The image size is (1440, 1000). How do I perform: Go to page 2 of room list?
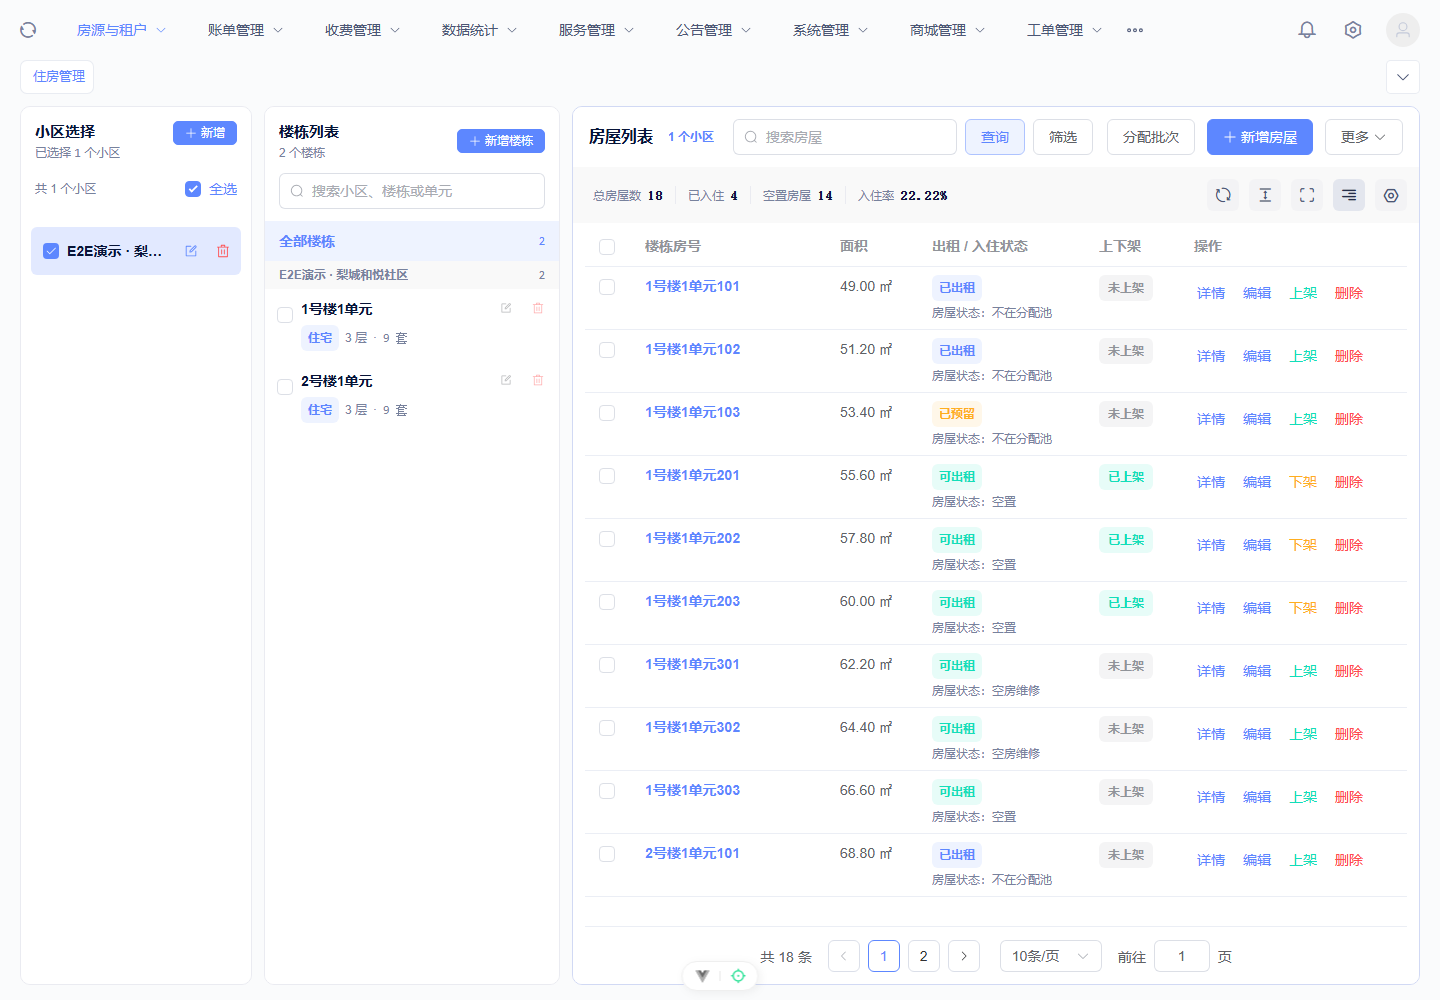pyautogui.click(x=924, y=957)
